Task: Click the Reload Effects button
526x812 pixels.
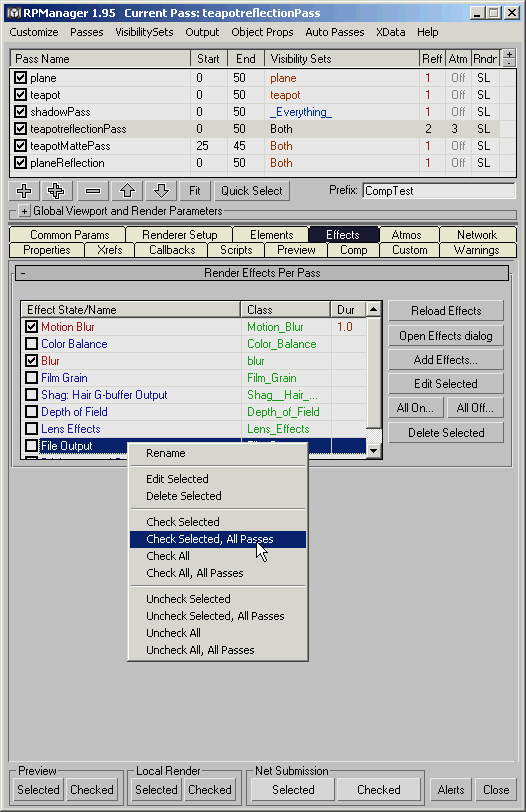Action: pyautogui.click(x=446, y=311)
